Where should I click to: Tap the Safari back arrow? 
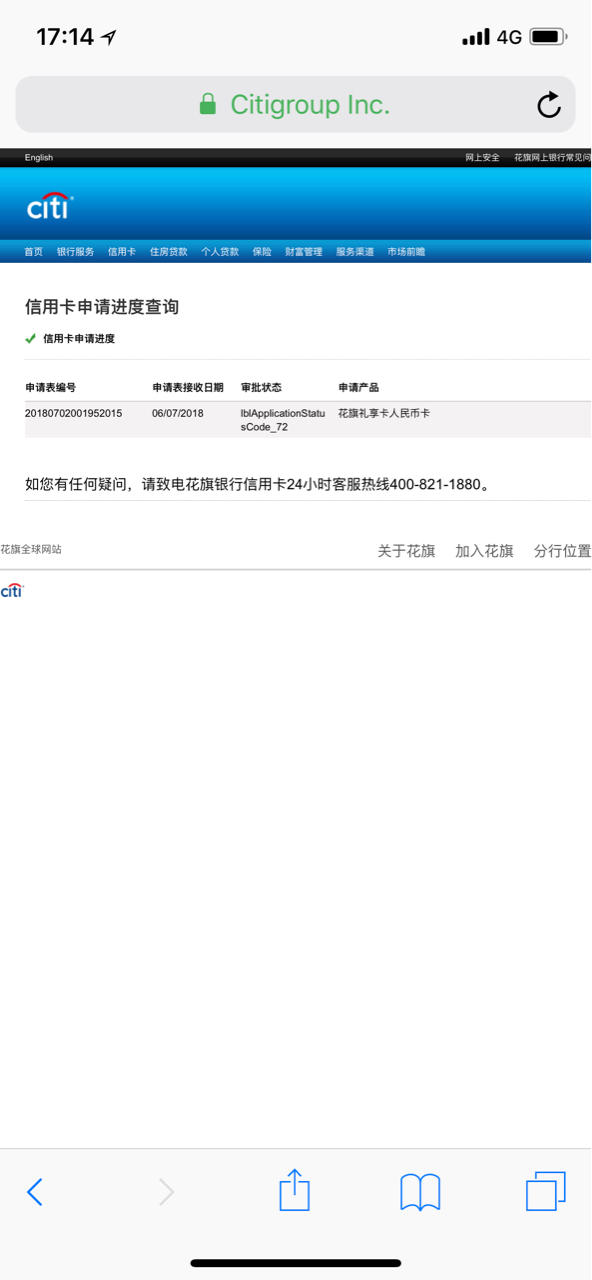click(35, 1192)
